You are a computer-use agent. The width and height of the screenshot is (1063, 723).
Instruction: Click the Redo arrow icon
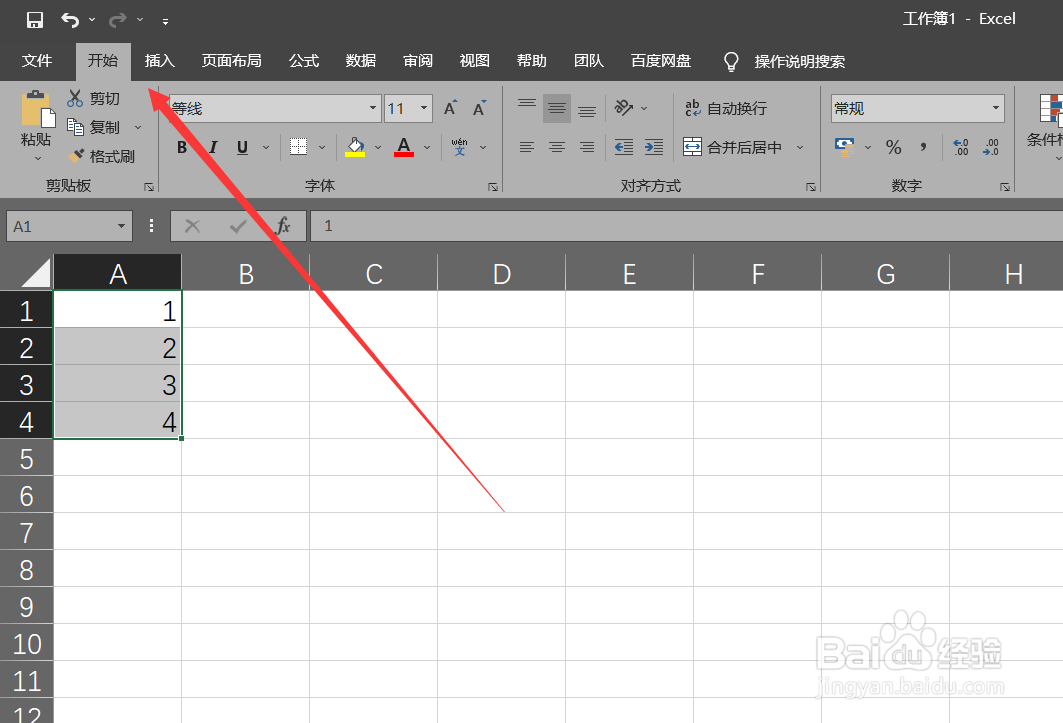tap(118, 20)
